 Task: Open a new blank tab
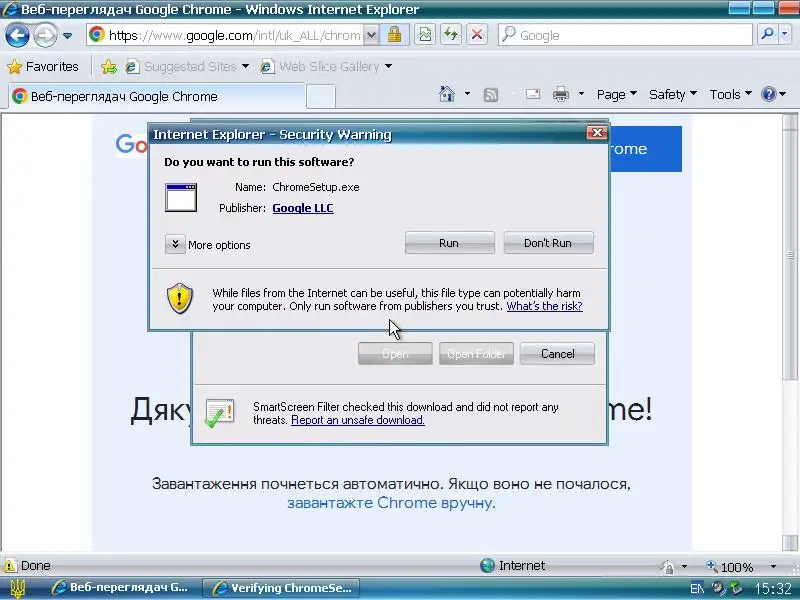320,96
